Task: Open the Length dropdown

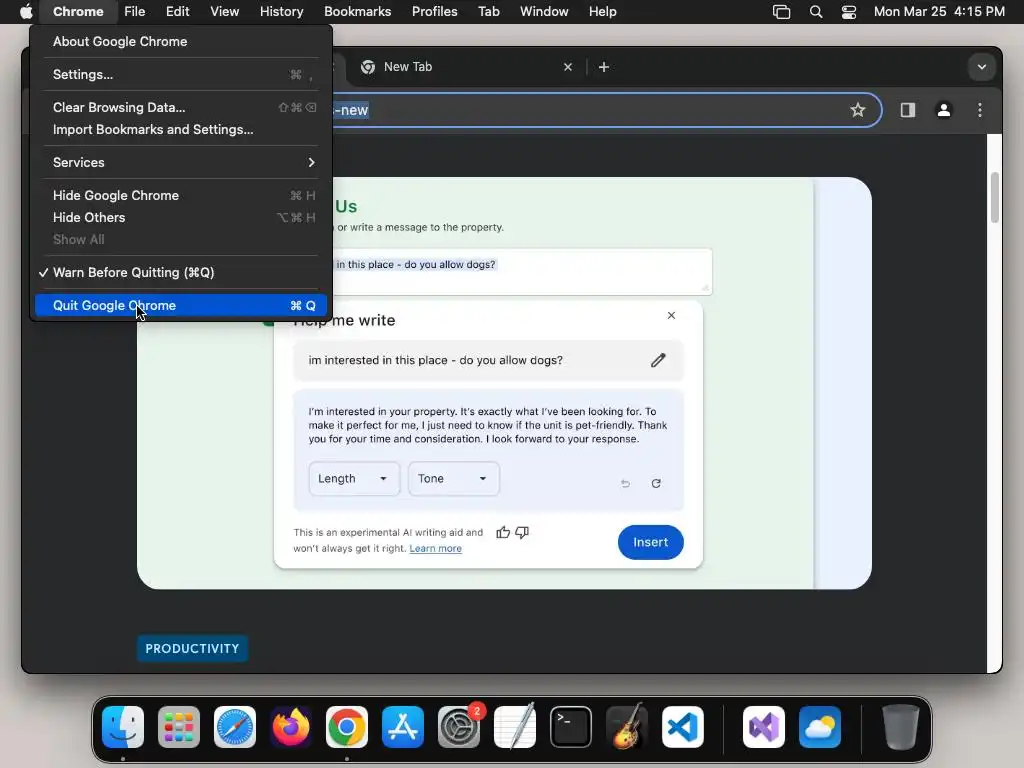Action: 354,479
